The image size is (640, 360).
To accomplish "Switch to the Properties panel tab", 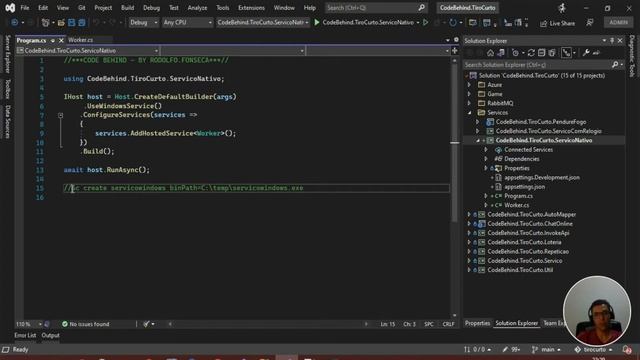I will pyautogui.click(x=477, y=323).
